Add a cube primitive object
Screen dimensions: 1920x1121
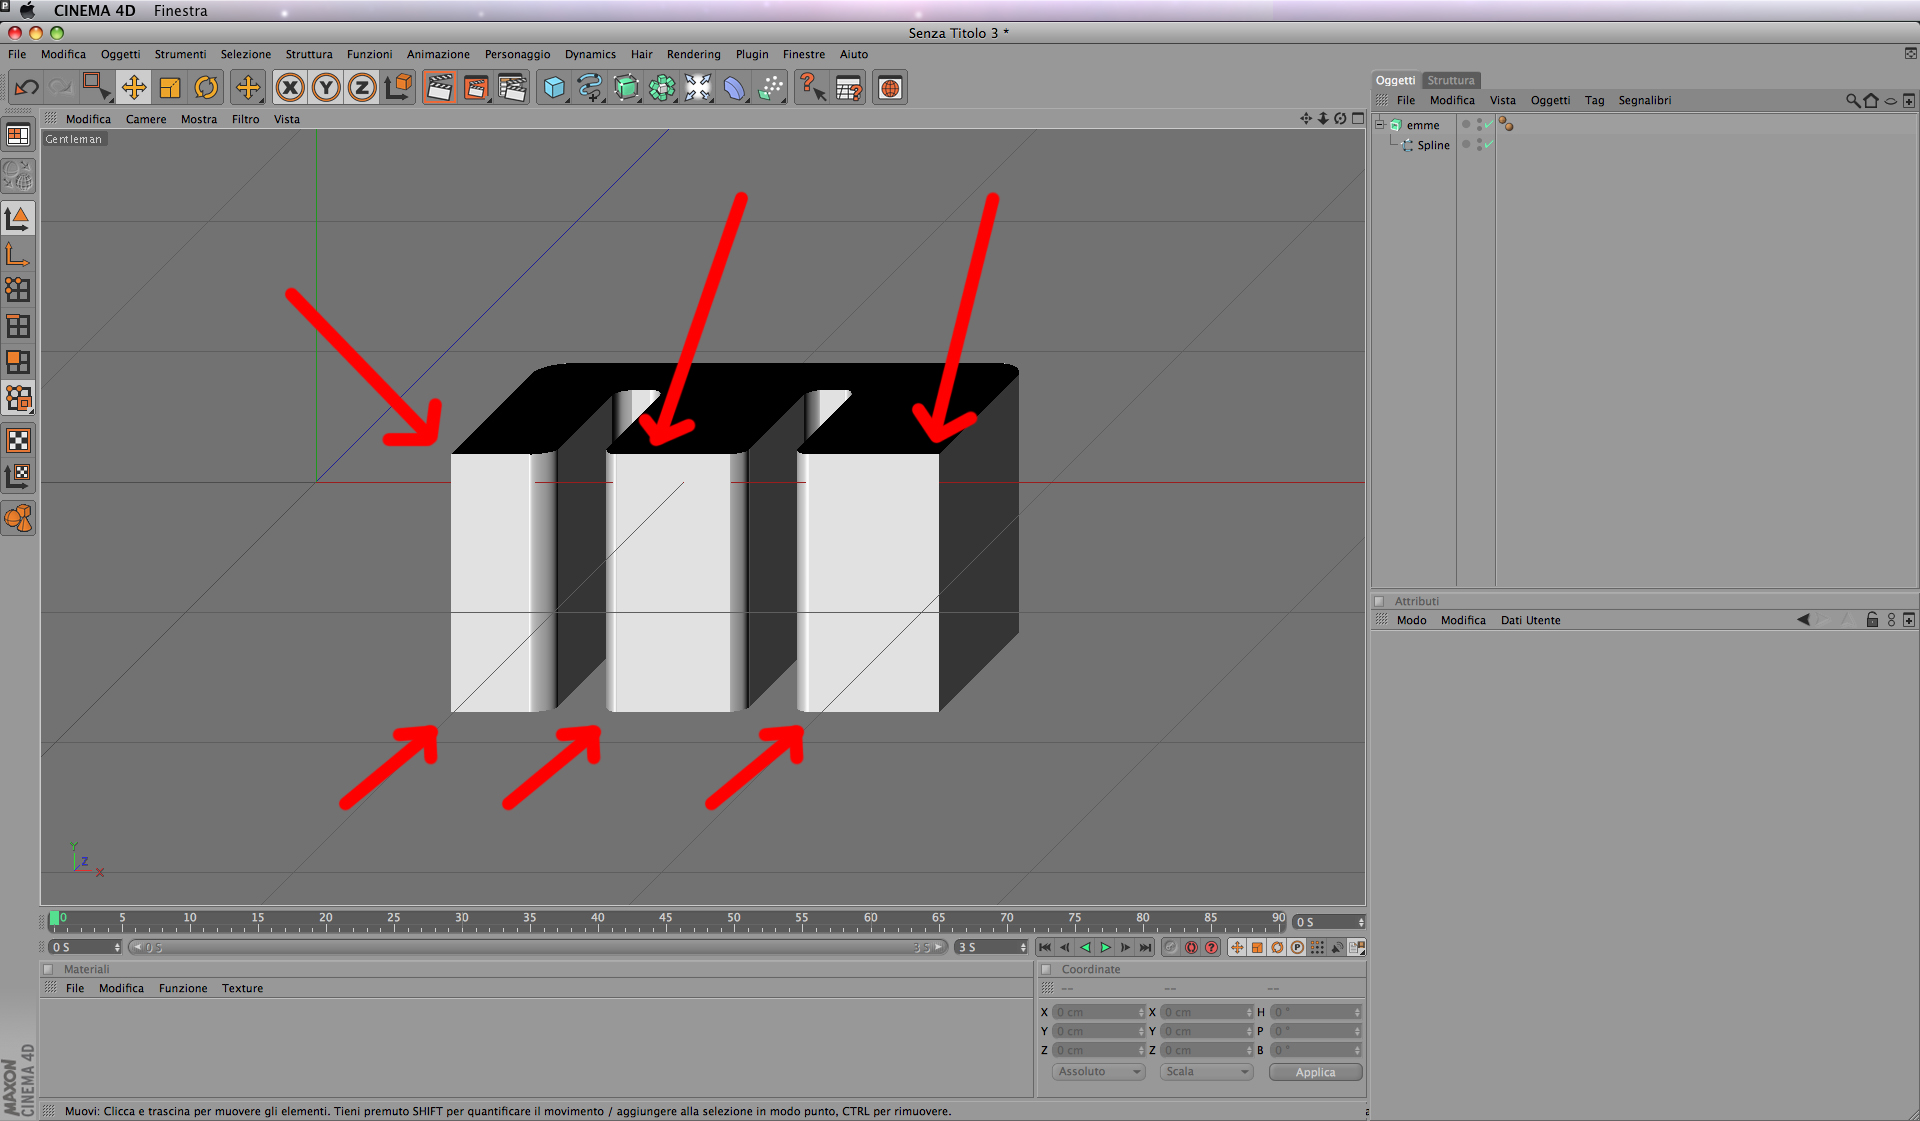point(553,88)
